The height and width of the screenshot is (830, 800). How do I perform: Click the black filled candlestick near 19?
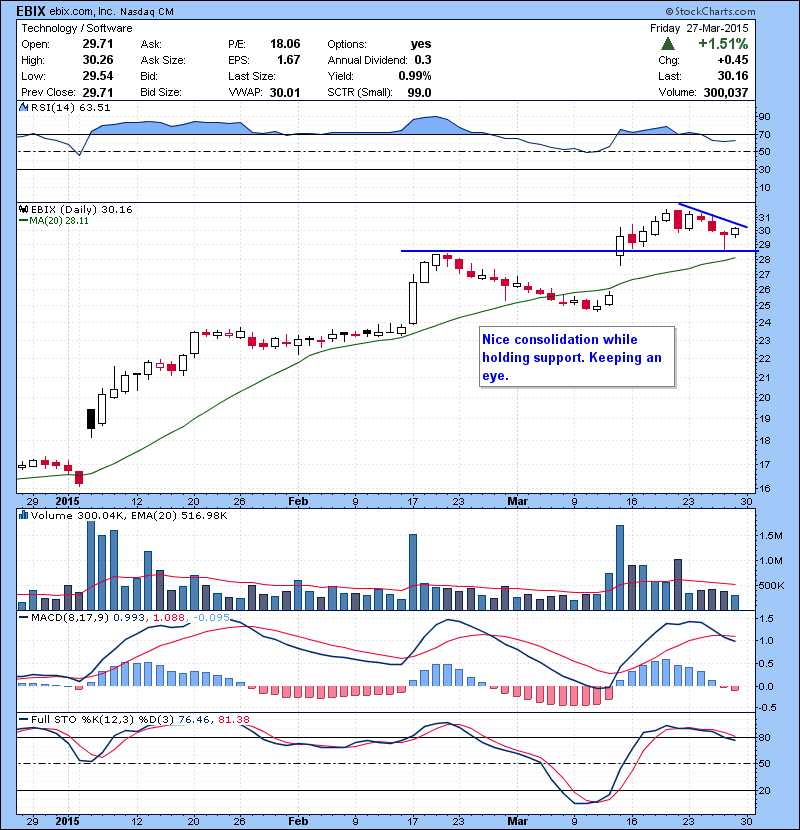(x=91, y=419)
